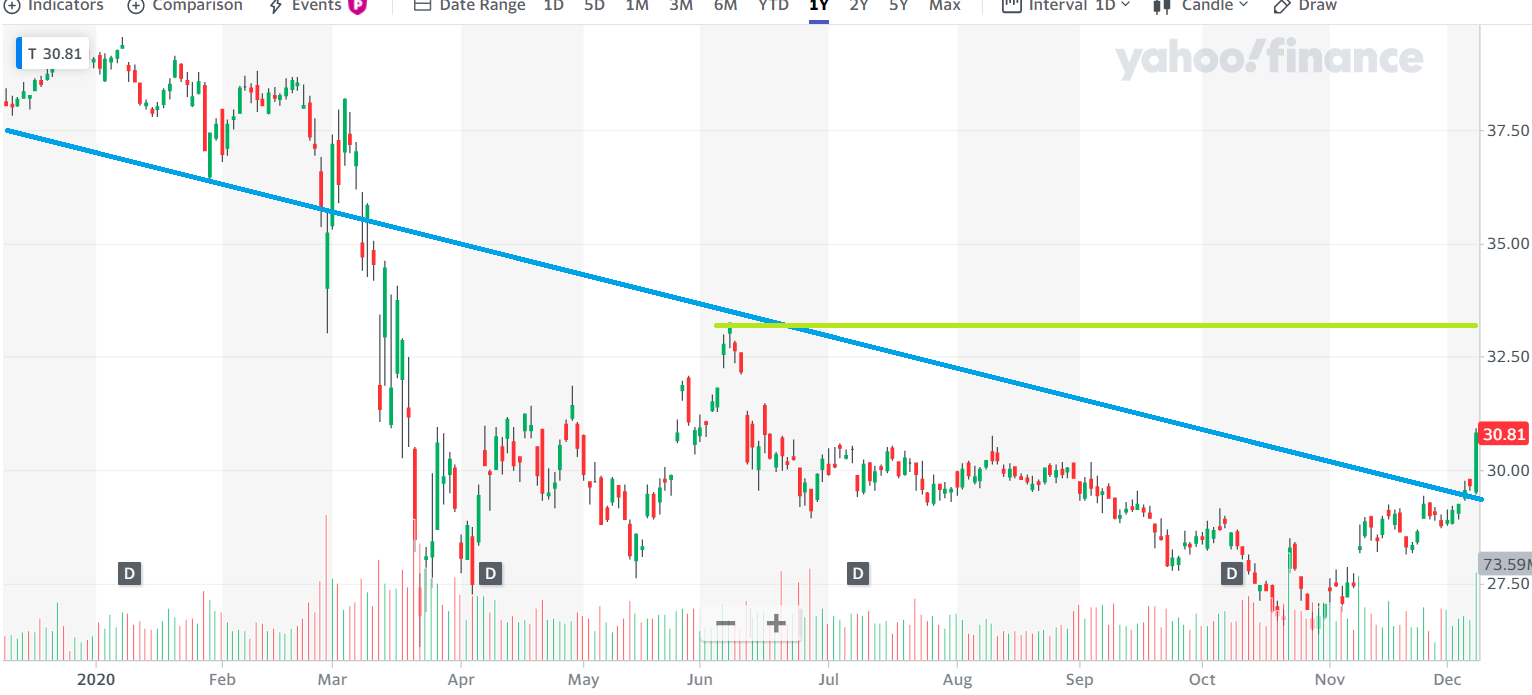This screenshot has width=1532, height=695.
Task: Select the 1Y range
Action: pyautogui.click(x=819, y=6)
